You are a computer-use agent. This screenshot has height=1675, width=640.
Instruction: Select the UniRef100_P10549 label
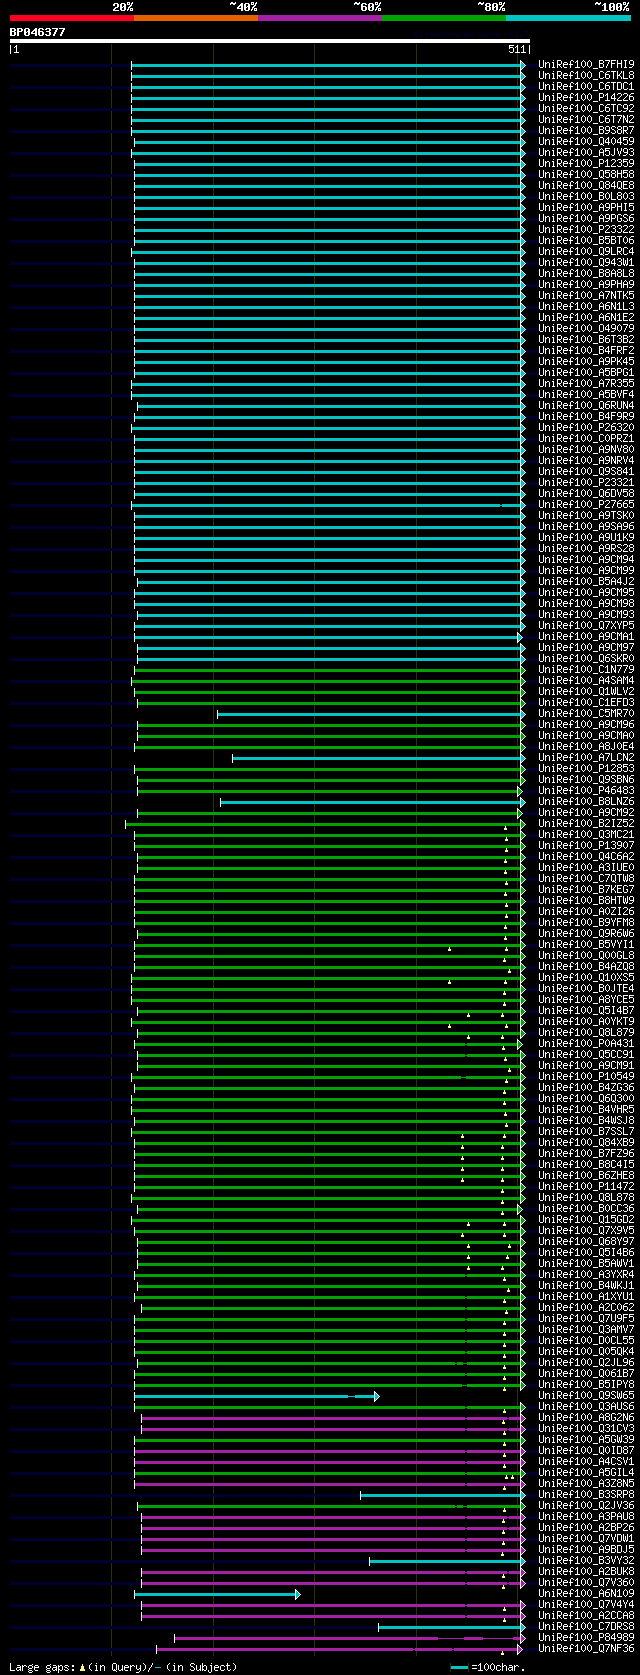point(586,1076)
